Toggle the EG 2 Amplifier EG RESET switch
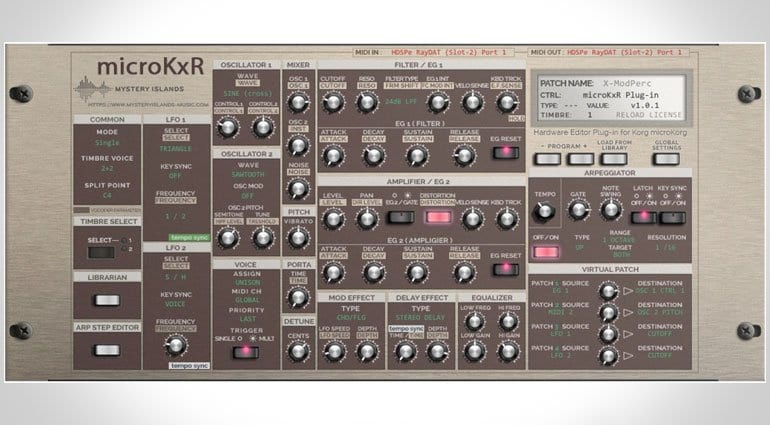 [505, 269]
